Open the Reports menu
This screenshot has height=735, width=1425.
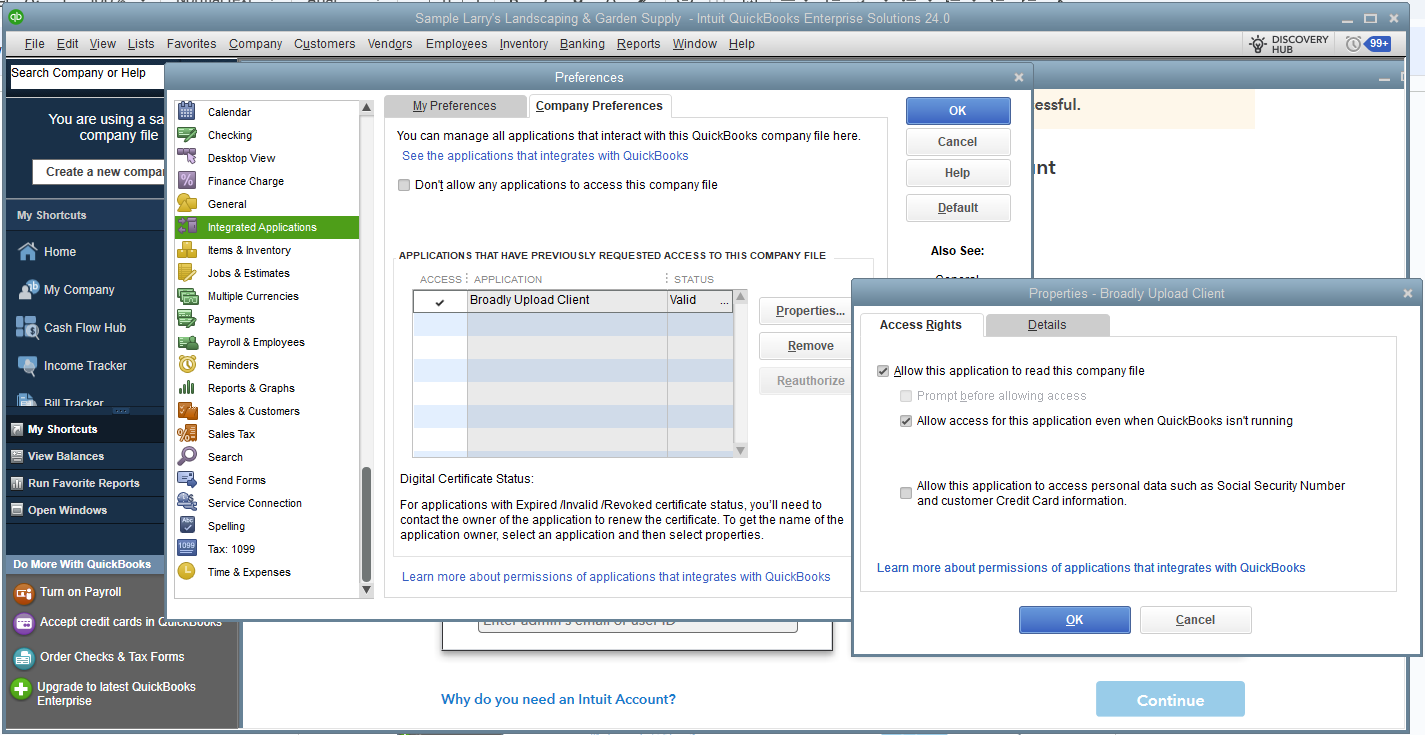coord(638,44)
